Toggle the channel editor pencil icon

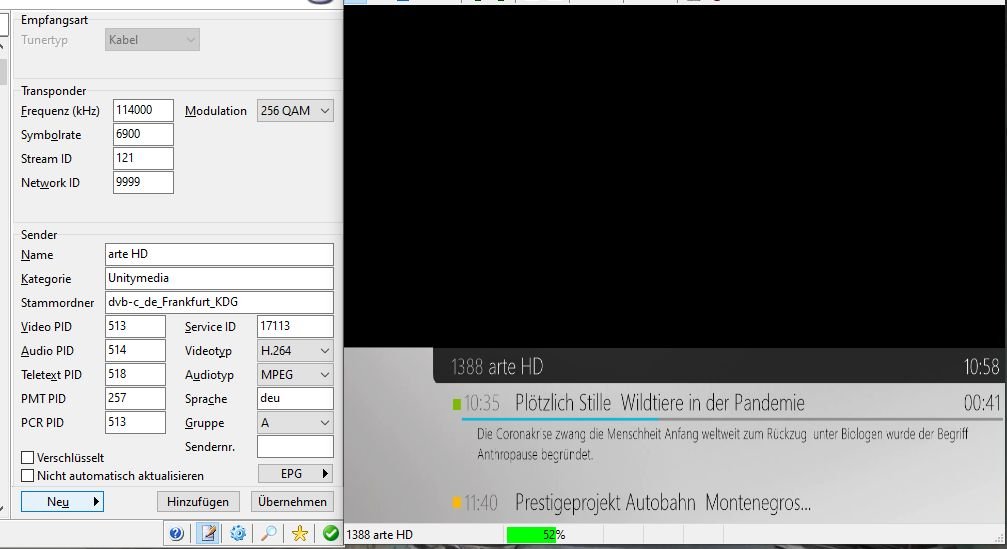pos(208,533)
